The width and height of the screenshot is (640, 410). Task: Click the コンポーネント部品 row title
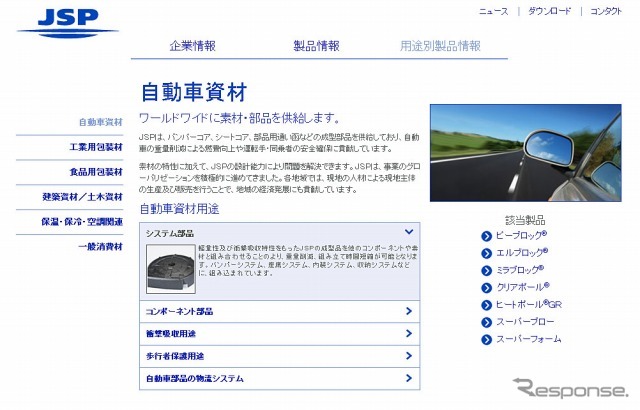pos(179,312)
